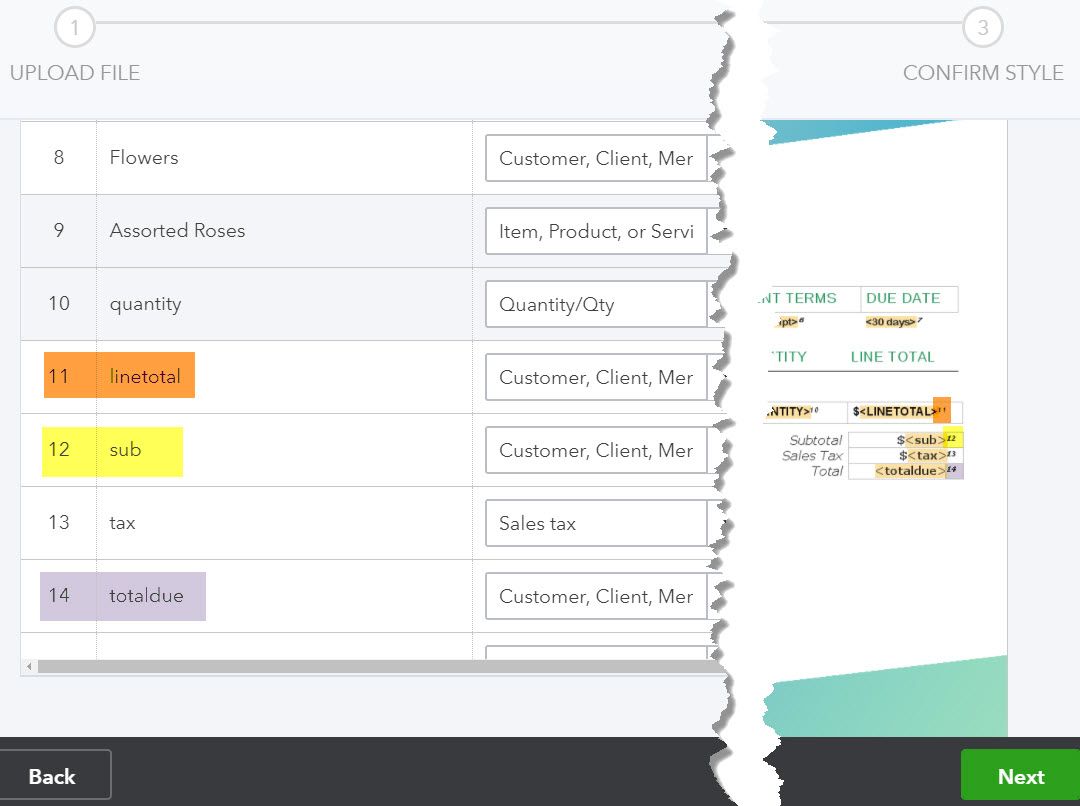Click row number 8 in the table
1080x806 pixels.
(x=59, y=158)
